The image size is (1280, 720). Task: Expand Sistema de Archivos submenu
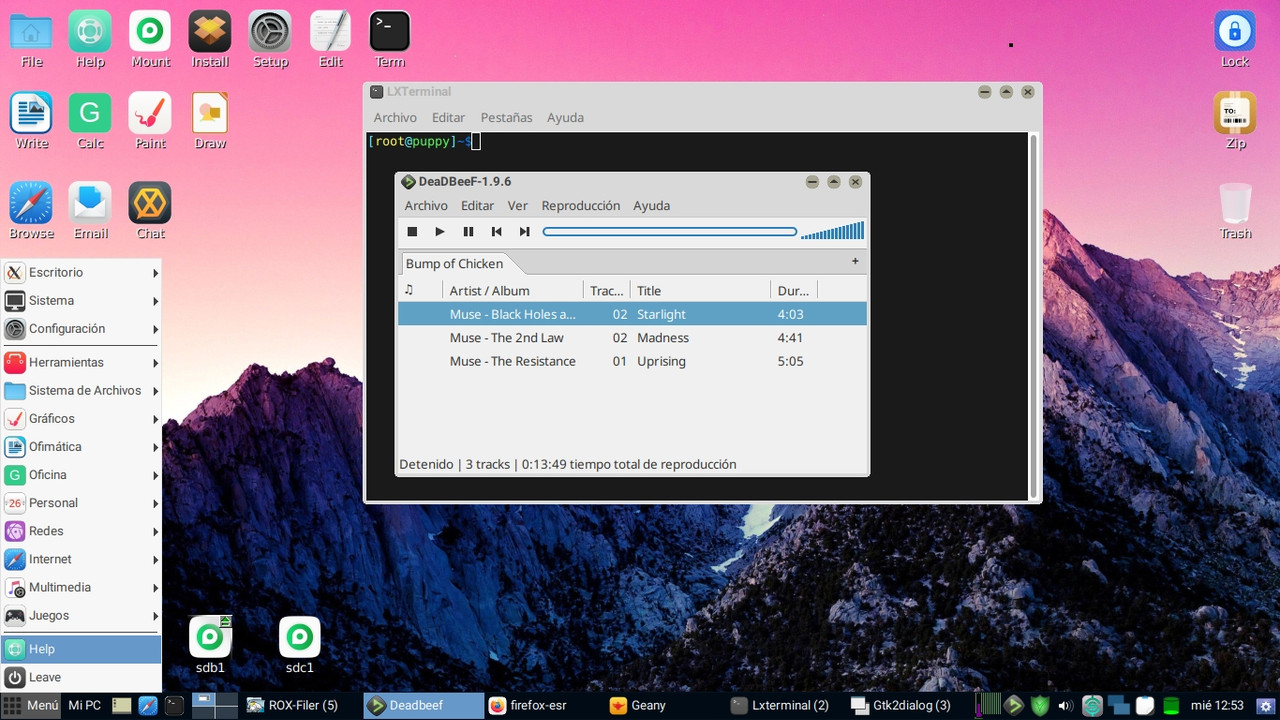point(81,391)
